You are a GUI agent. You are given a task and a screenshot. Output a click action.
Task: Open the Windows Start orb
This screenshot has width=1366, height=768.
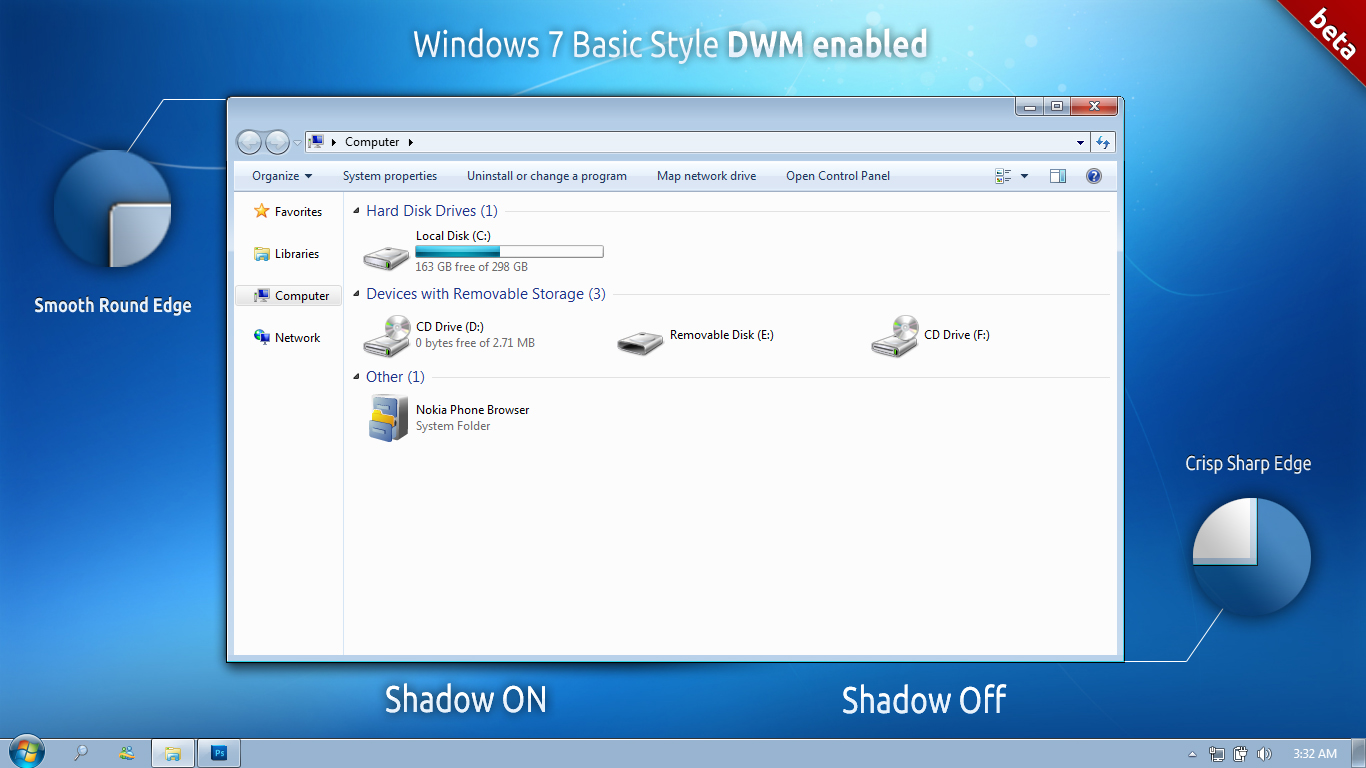[26, 752]
